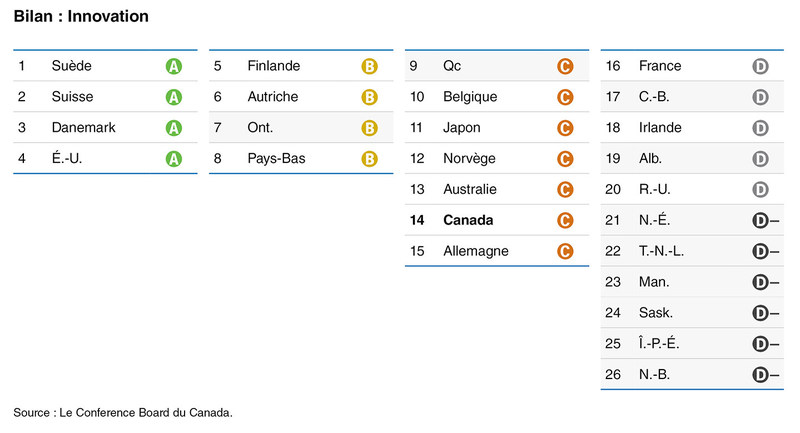Click the C badge beside Allemagne
Viewport: 800px width, 433px height.
(x=565, y=251)
